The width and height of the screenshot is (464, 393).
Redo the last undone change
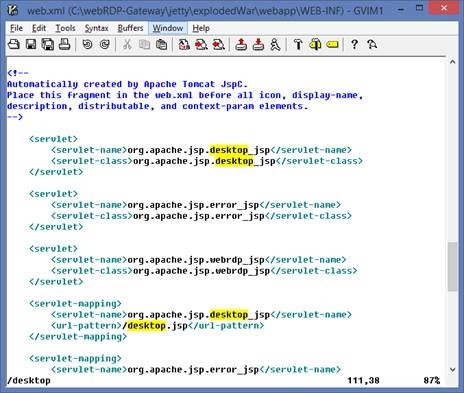pos(105,44)
